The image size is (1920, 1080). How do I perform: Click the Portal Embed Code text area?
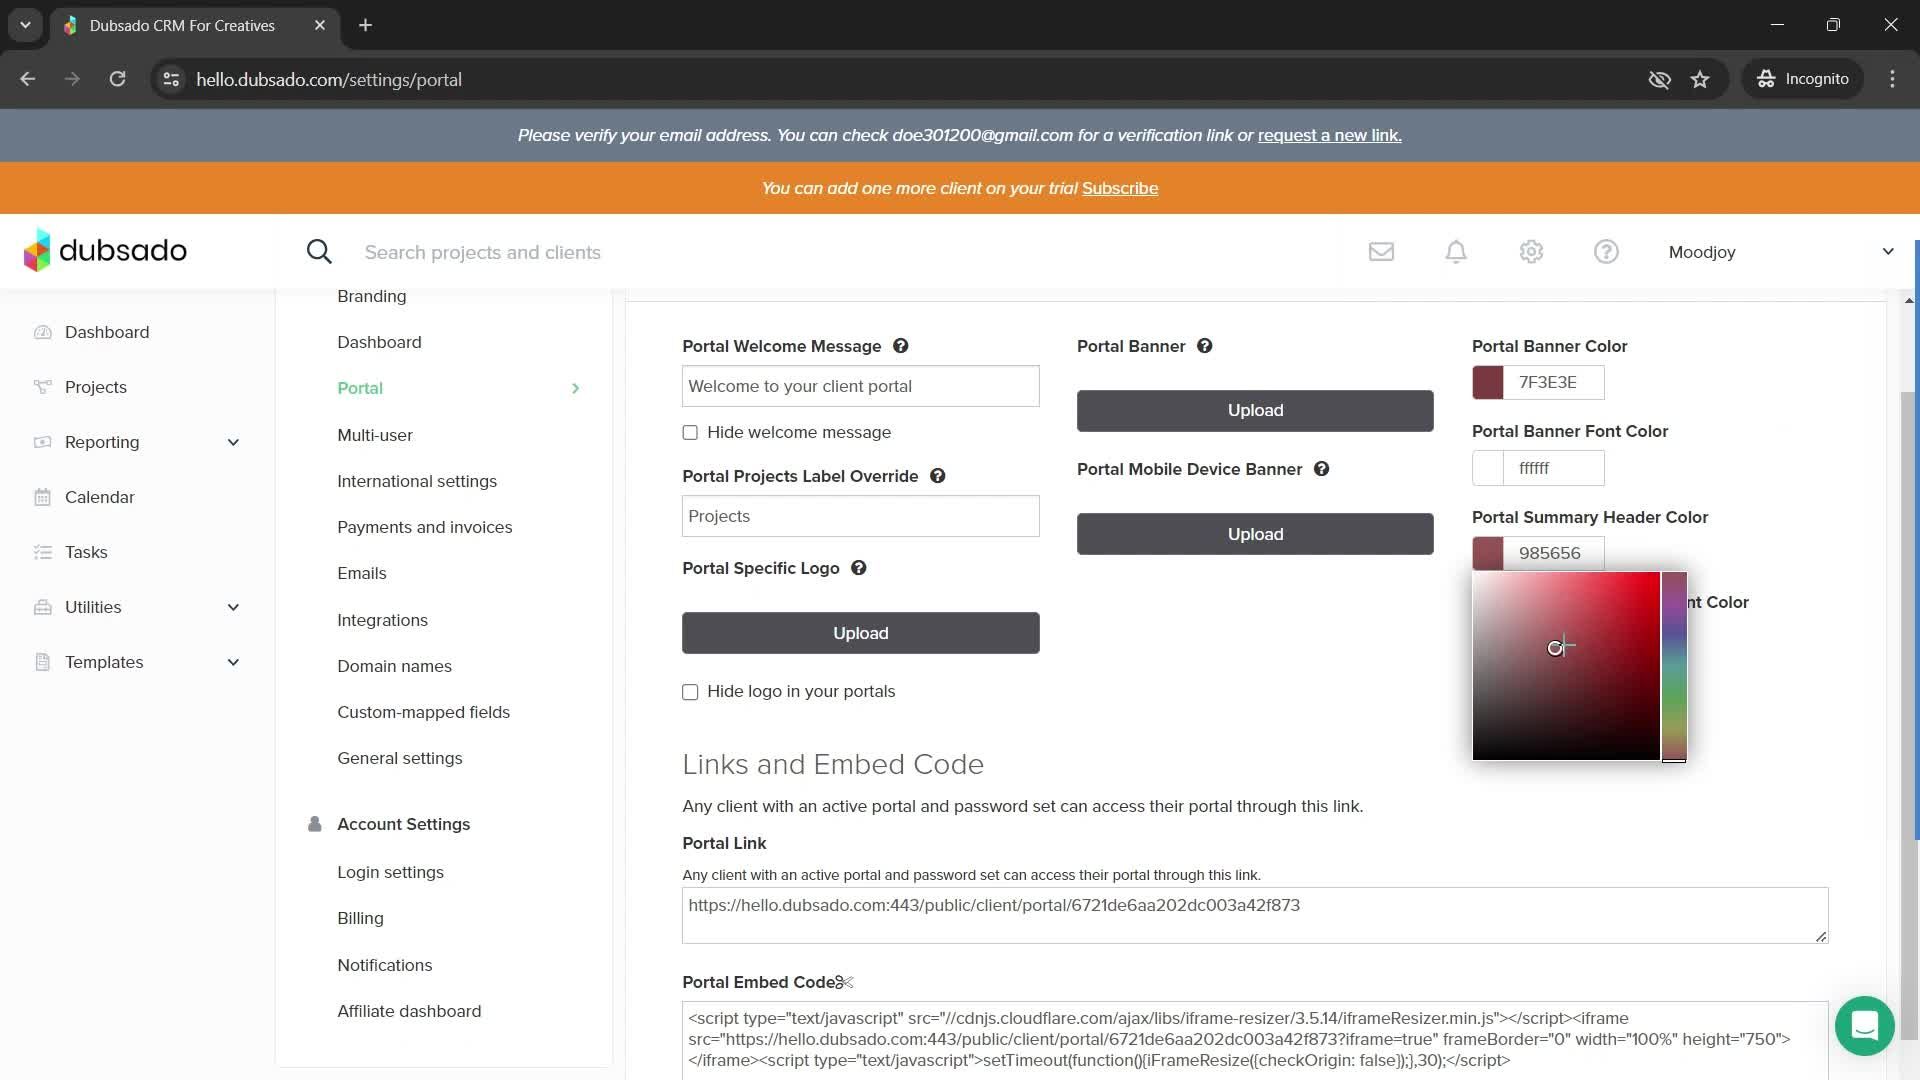(1255, 1040)
